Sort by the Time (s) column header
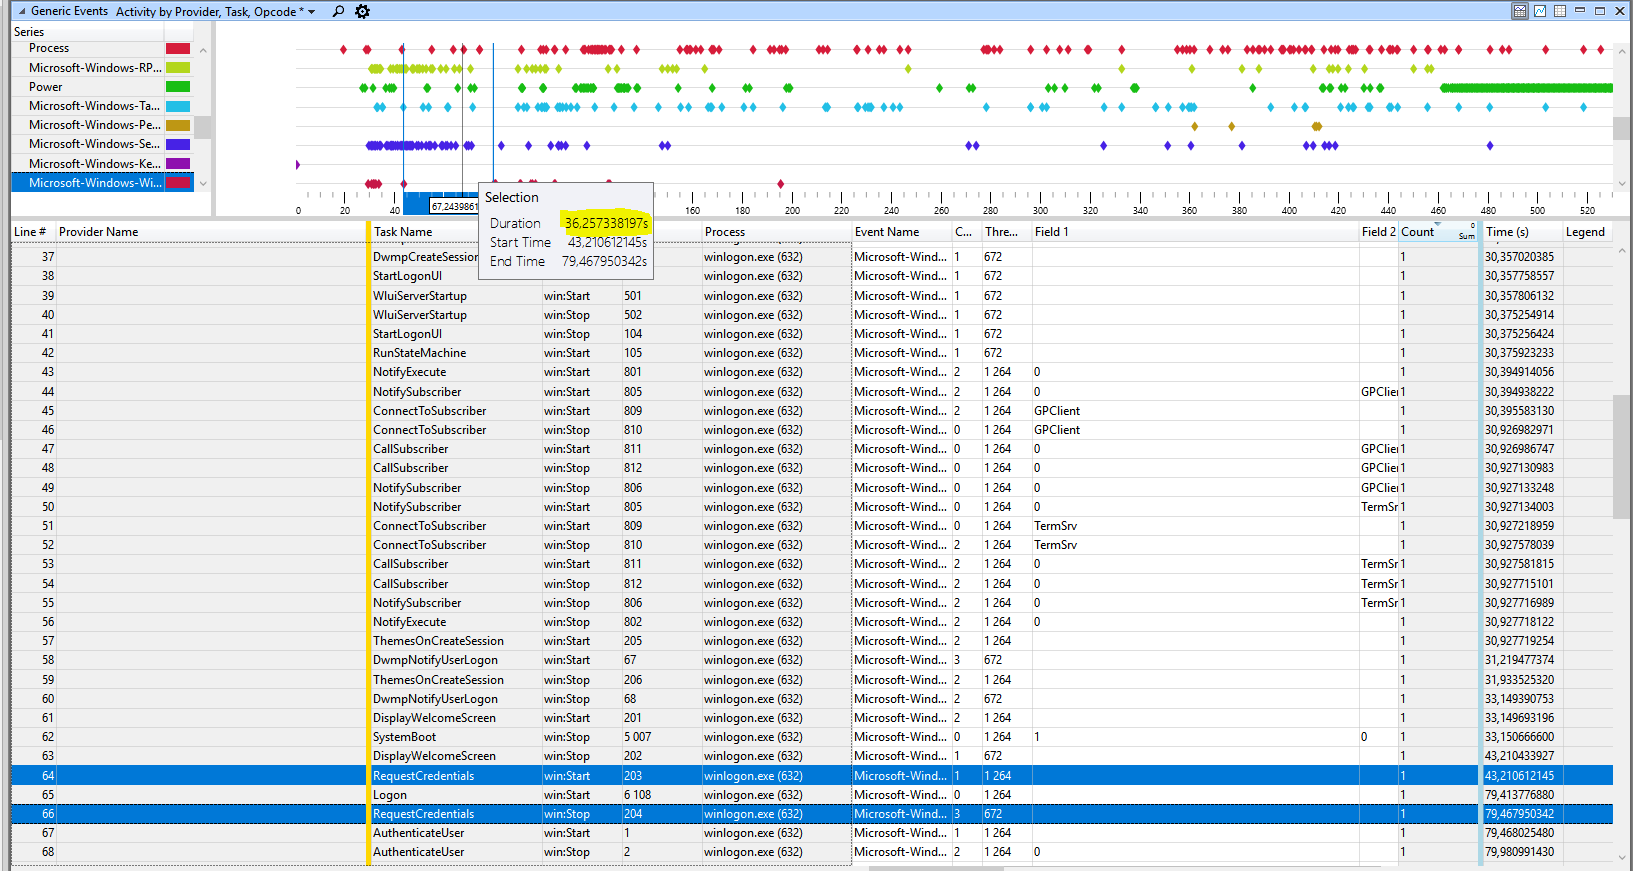Image resolution: width=1633 pixels, height=871 pixels. click(x=1507, y=232)
